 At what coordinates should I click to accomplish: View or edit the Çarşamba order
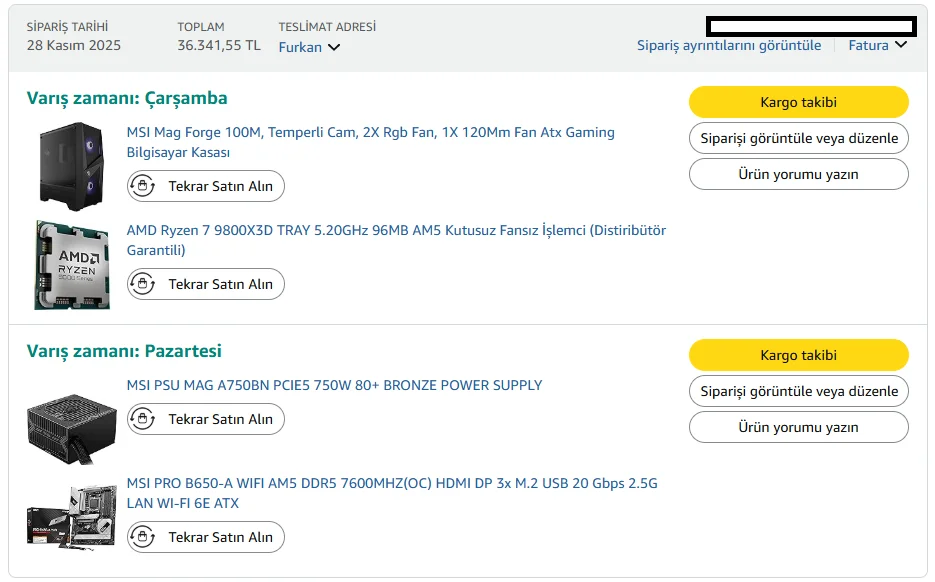click(x=798, y=138)
